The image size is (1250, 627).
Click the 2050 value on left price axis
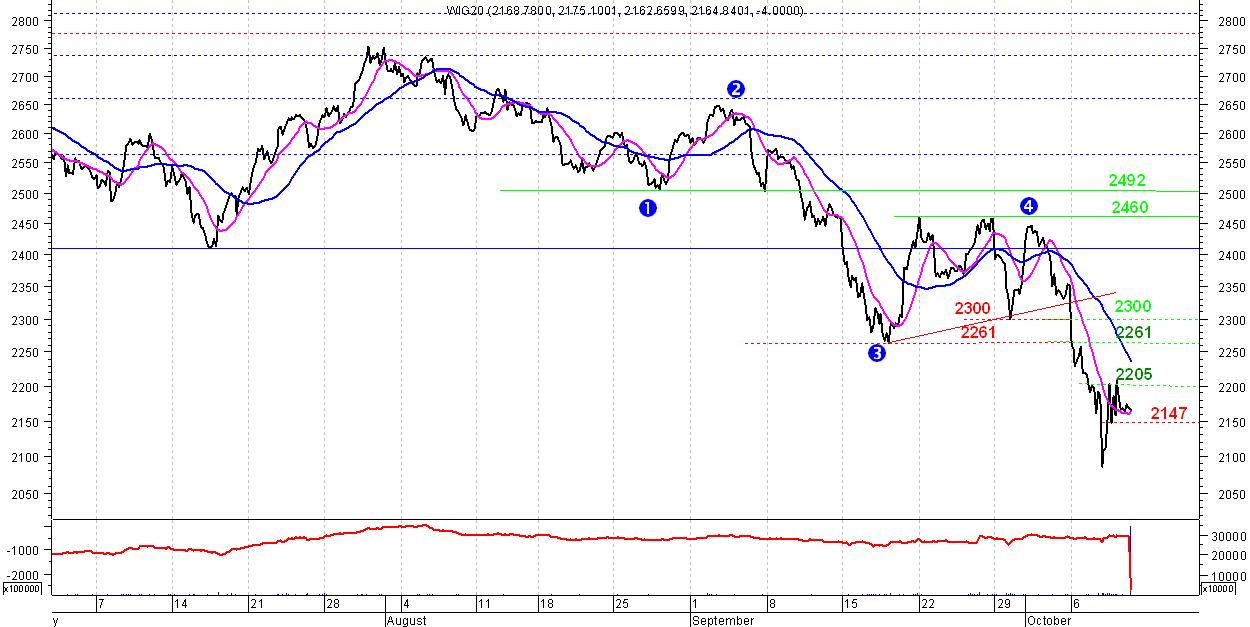[x=26, y=495]
